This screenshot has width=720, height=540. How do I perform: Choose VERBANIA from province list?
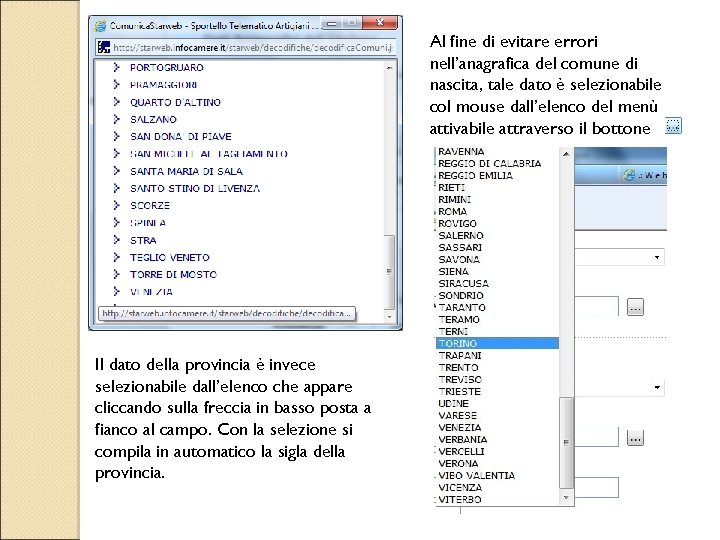(462, 439)
